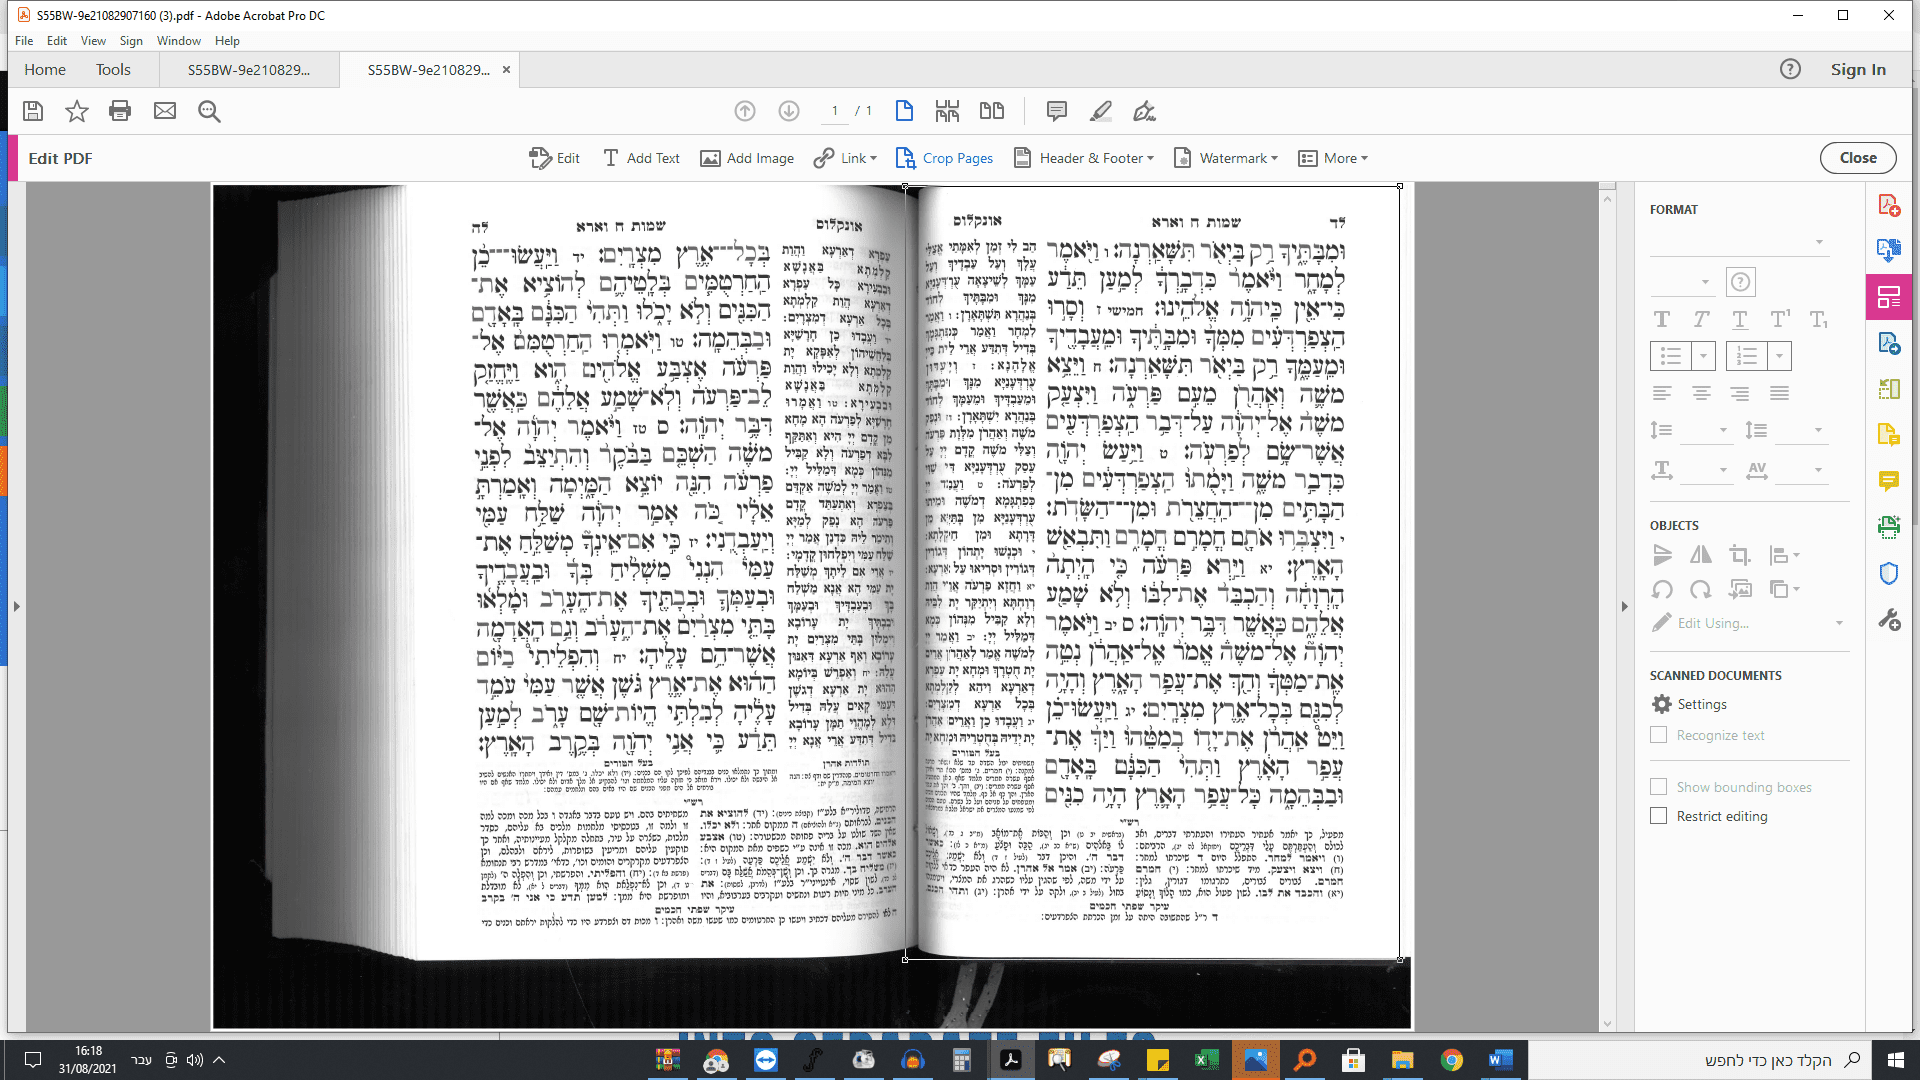Click the Print icon in toolbar

click(120, 111)
